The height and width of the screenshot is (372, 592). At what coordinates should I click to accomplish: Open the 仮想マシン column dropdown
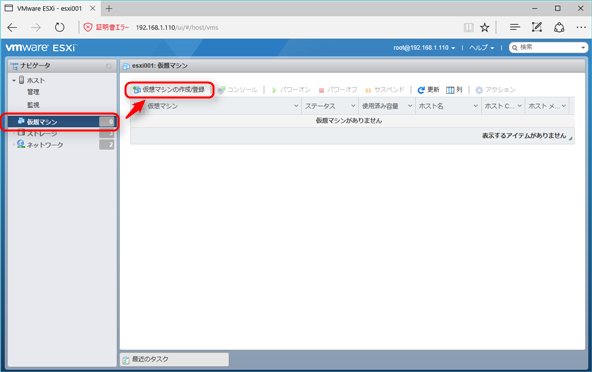pos(296,106)
